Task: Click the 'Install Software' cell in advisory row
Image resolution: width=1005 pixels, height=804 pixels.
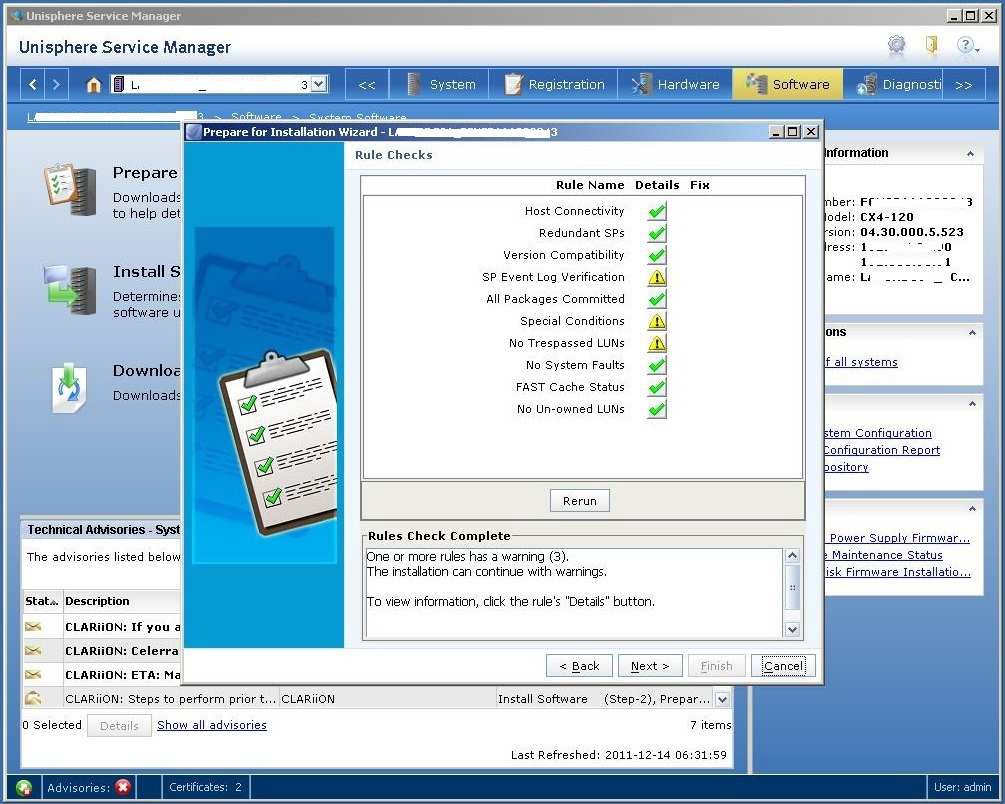Action: coord(542,699)
